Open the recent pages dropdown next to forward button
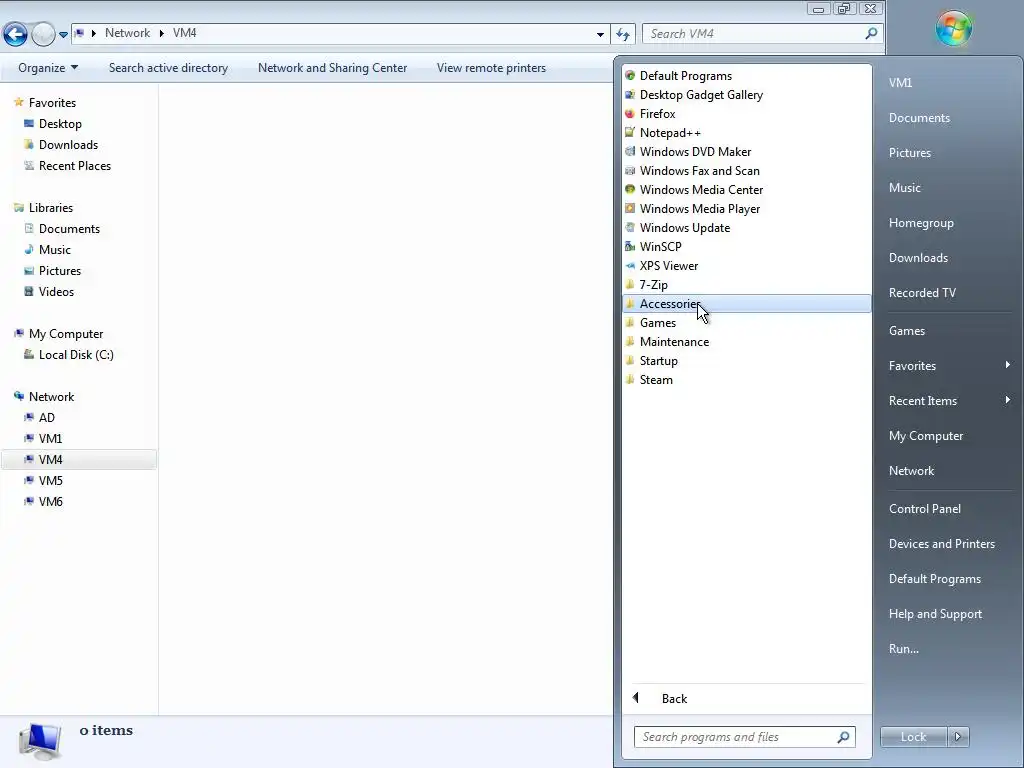 click(63, 35)
